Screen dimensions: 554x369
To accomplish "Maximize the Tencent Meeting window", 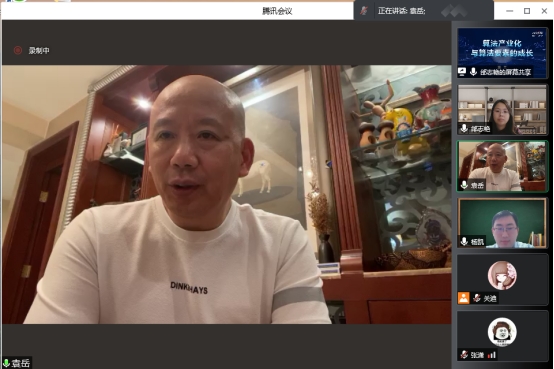I will pyautogui.click(x=527, y=11).
